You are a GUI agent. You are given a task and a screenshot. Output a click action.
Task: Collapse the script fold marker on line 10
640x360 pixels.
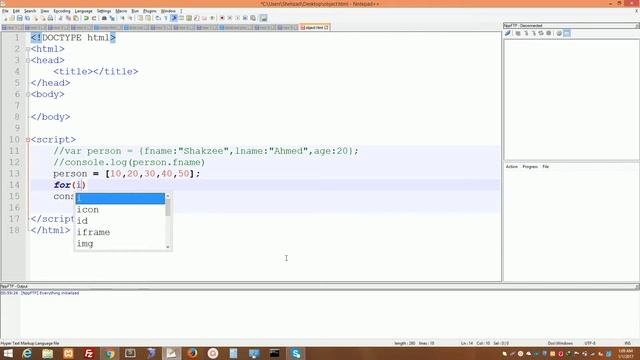(28, 140)
